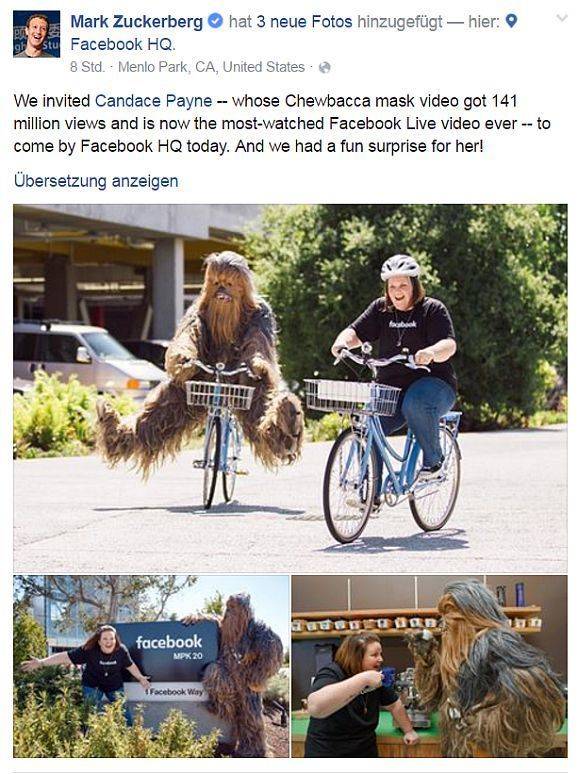
Task: Click the location pin icon after 'hier:'
Action: tap(512, 21)
